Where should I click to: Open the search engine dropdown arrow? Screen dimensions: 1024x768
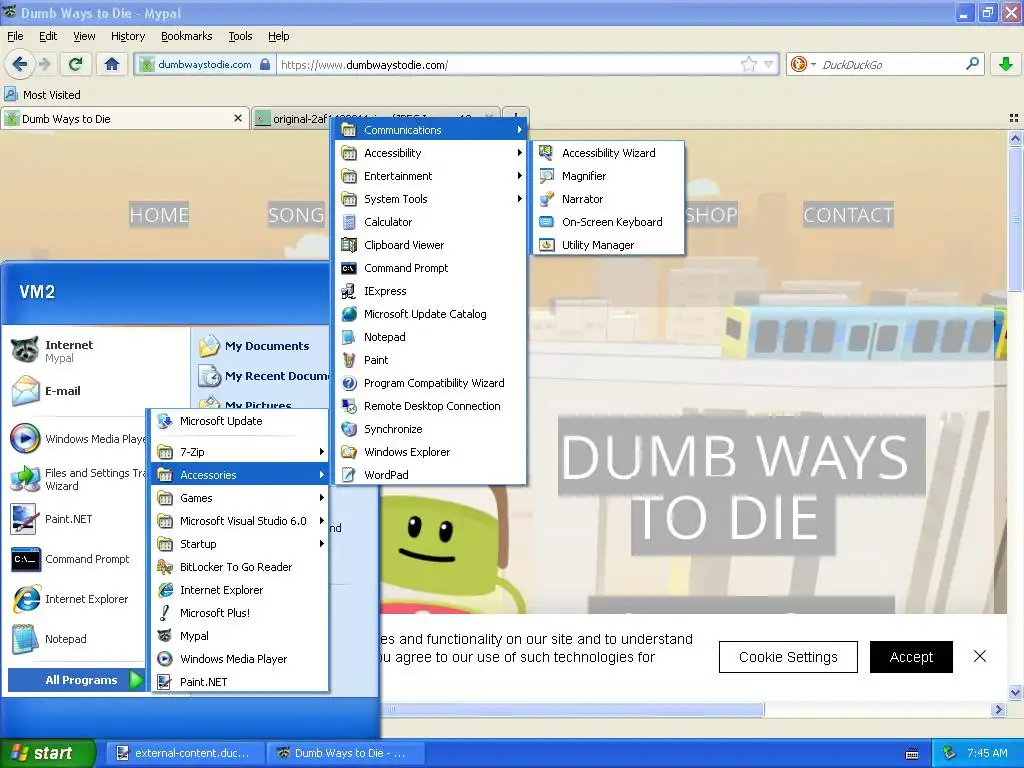tap(813, 64)
